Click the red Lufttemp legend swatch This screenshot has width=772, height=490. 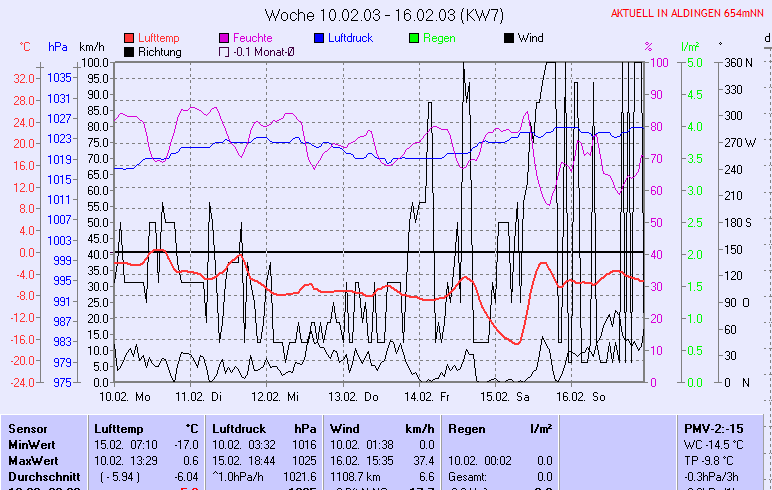[x=129, y=38]
